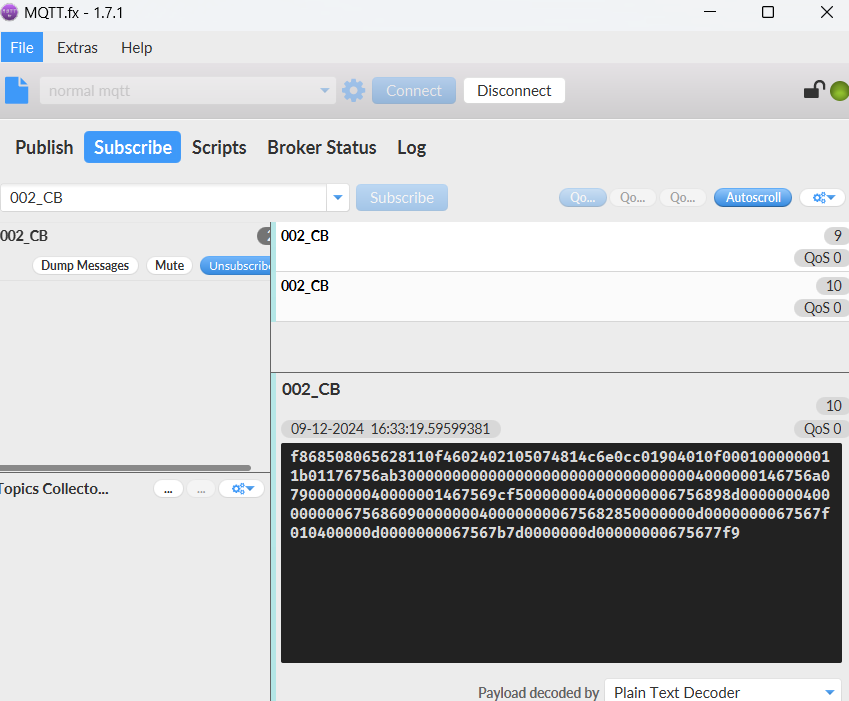The width and height of the screenshot is (849, 701).
Task: Click the Topics Collector disabled stop button
Action: point(201,489)
